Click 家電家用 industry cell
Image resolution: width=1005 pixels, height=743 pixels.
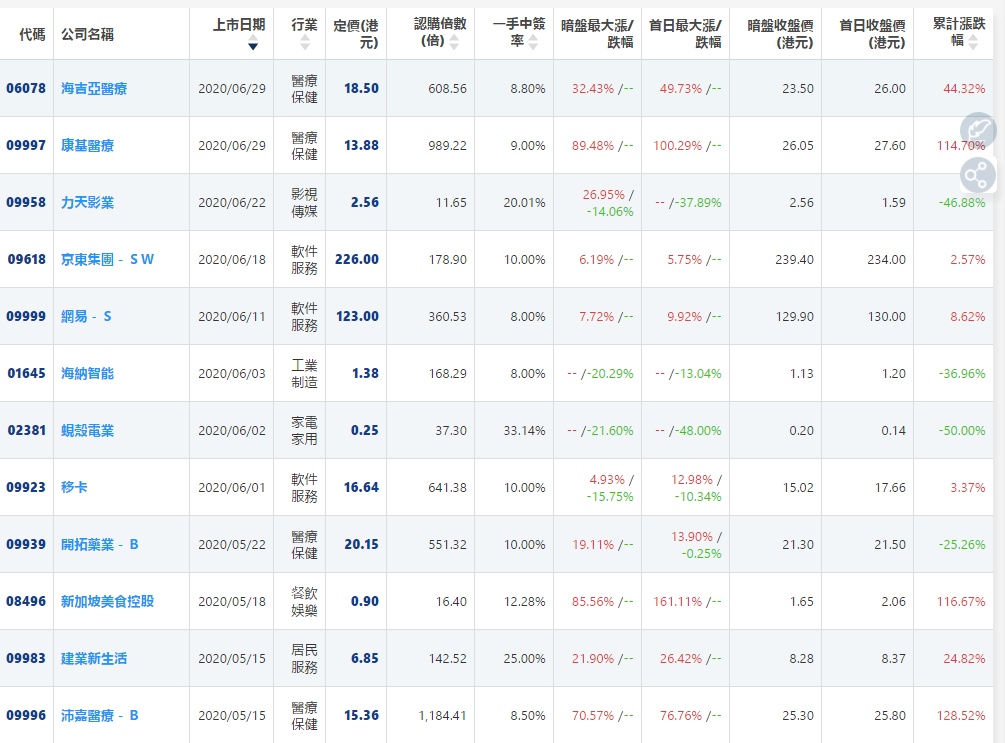[x=304, y=430]
